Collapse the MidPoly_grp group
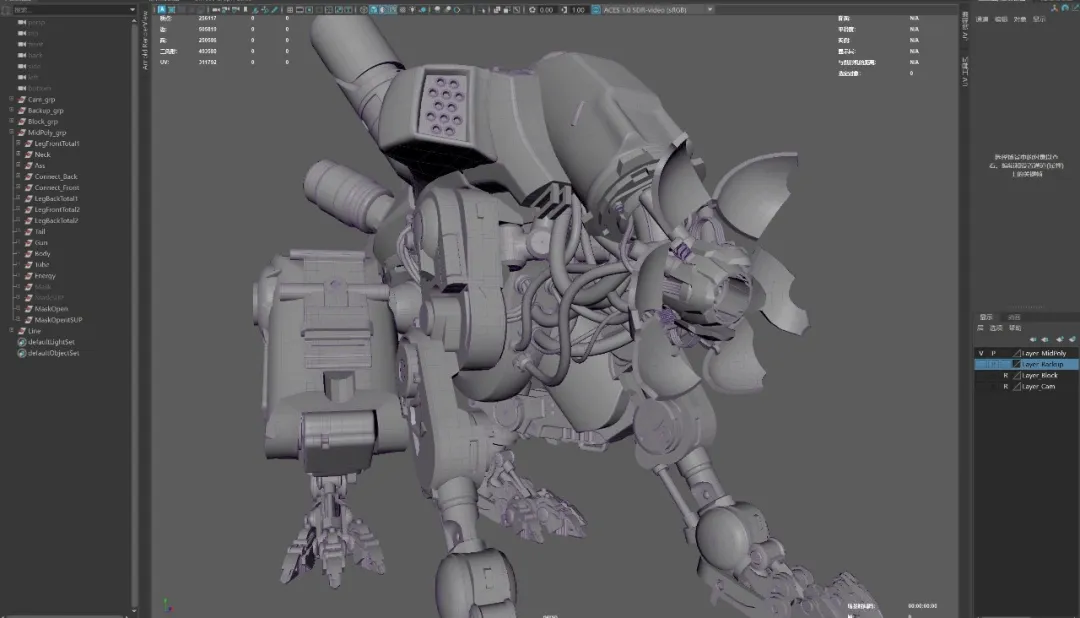The height and width of the screenshot is (618, 1080). [x=11, y=132]
